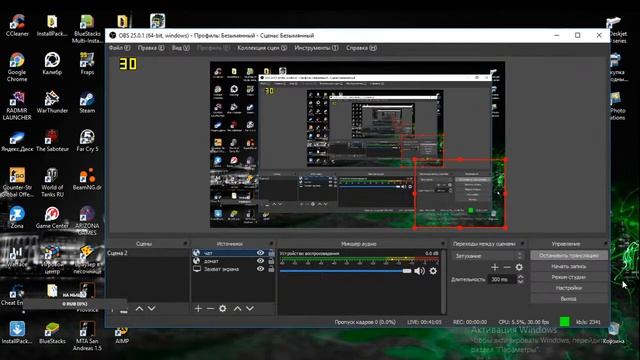Open Настройки button in Controls
The width and height of the screenshot is (640, 360).
point(569,288)
